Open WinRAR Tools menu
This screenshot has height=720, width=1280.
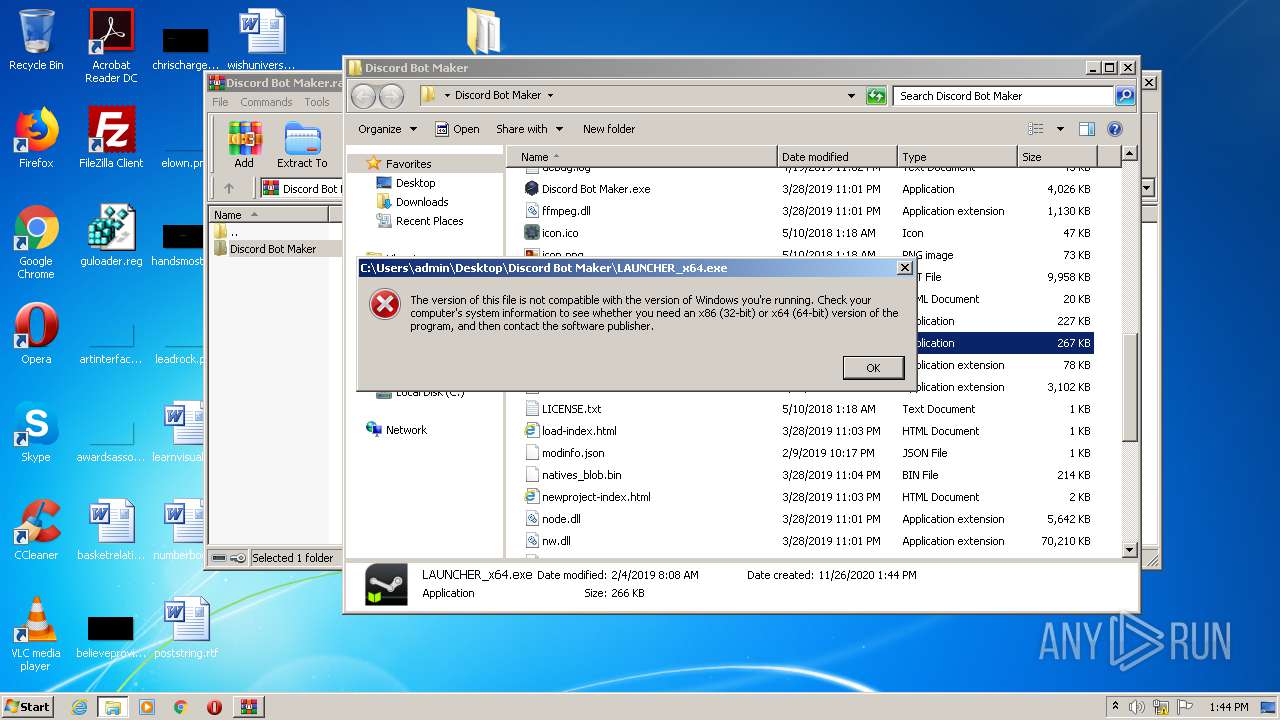click(x=317, y=102)
